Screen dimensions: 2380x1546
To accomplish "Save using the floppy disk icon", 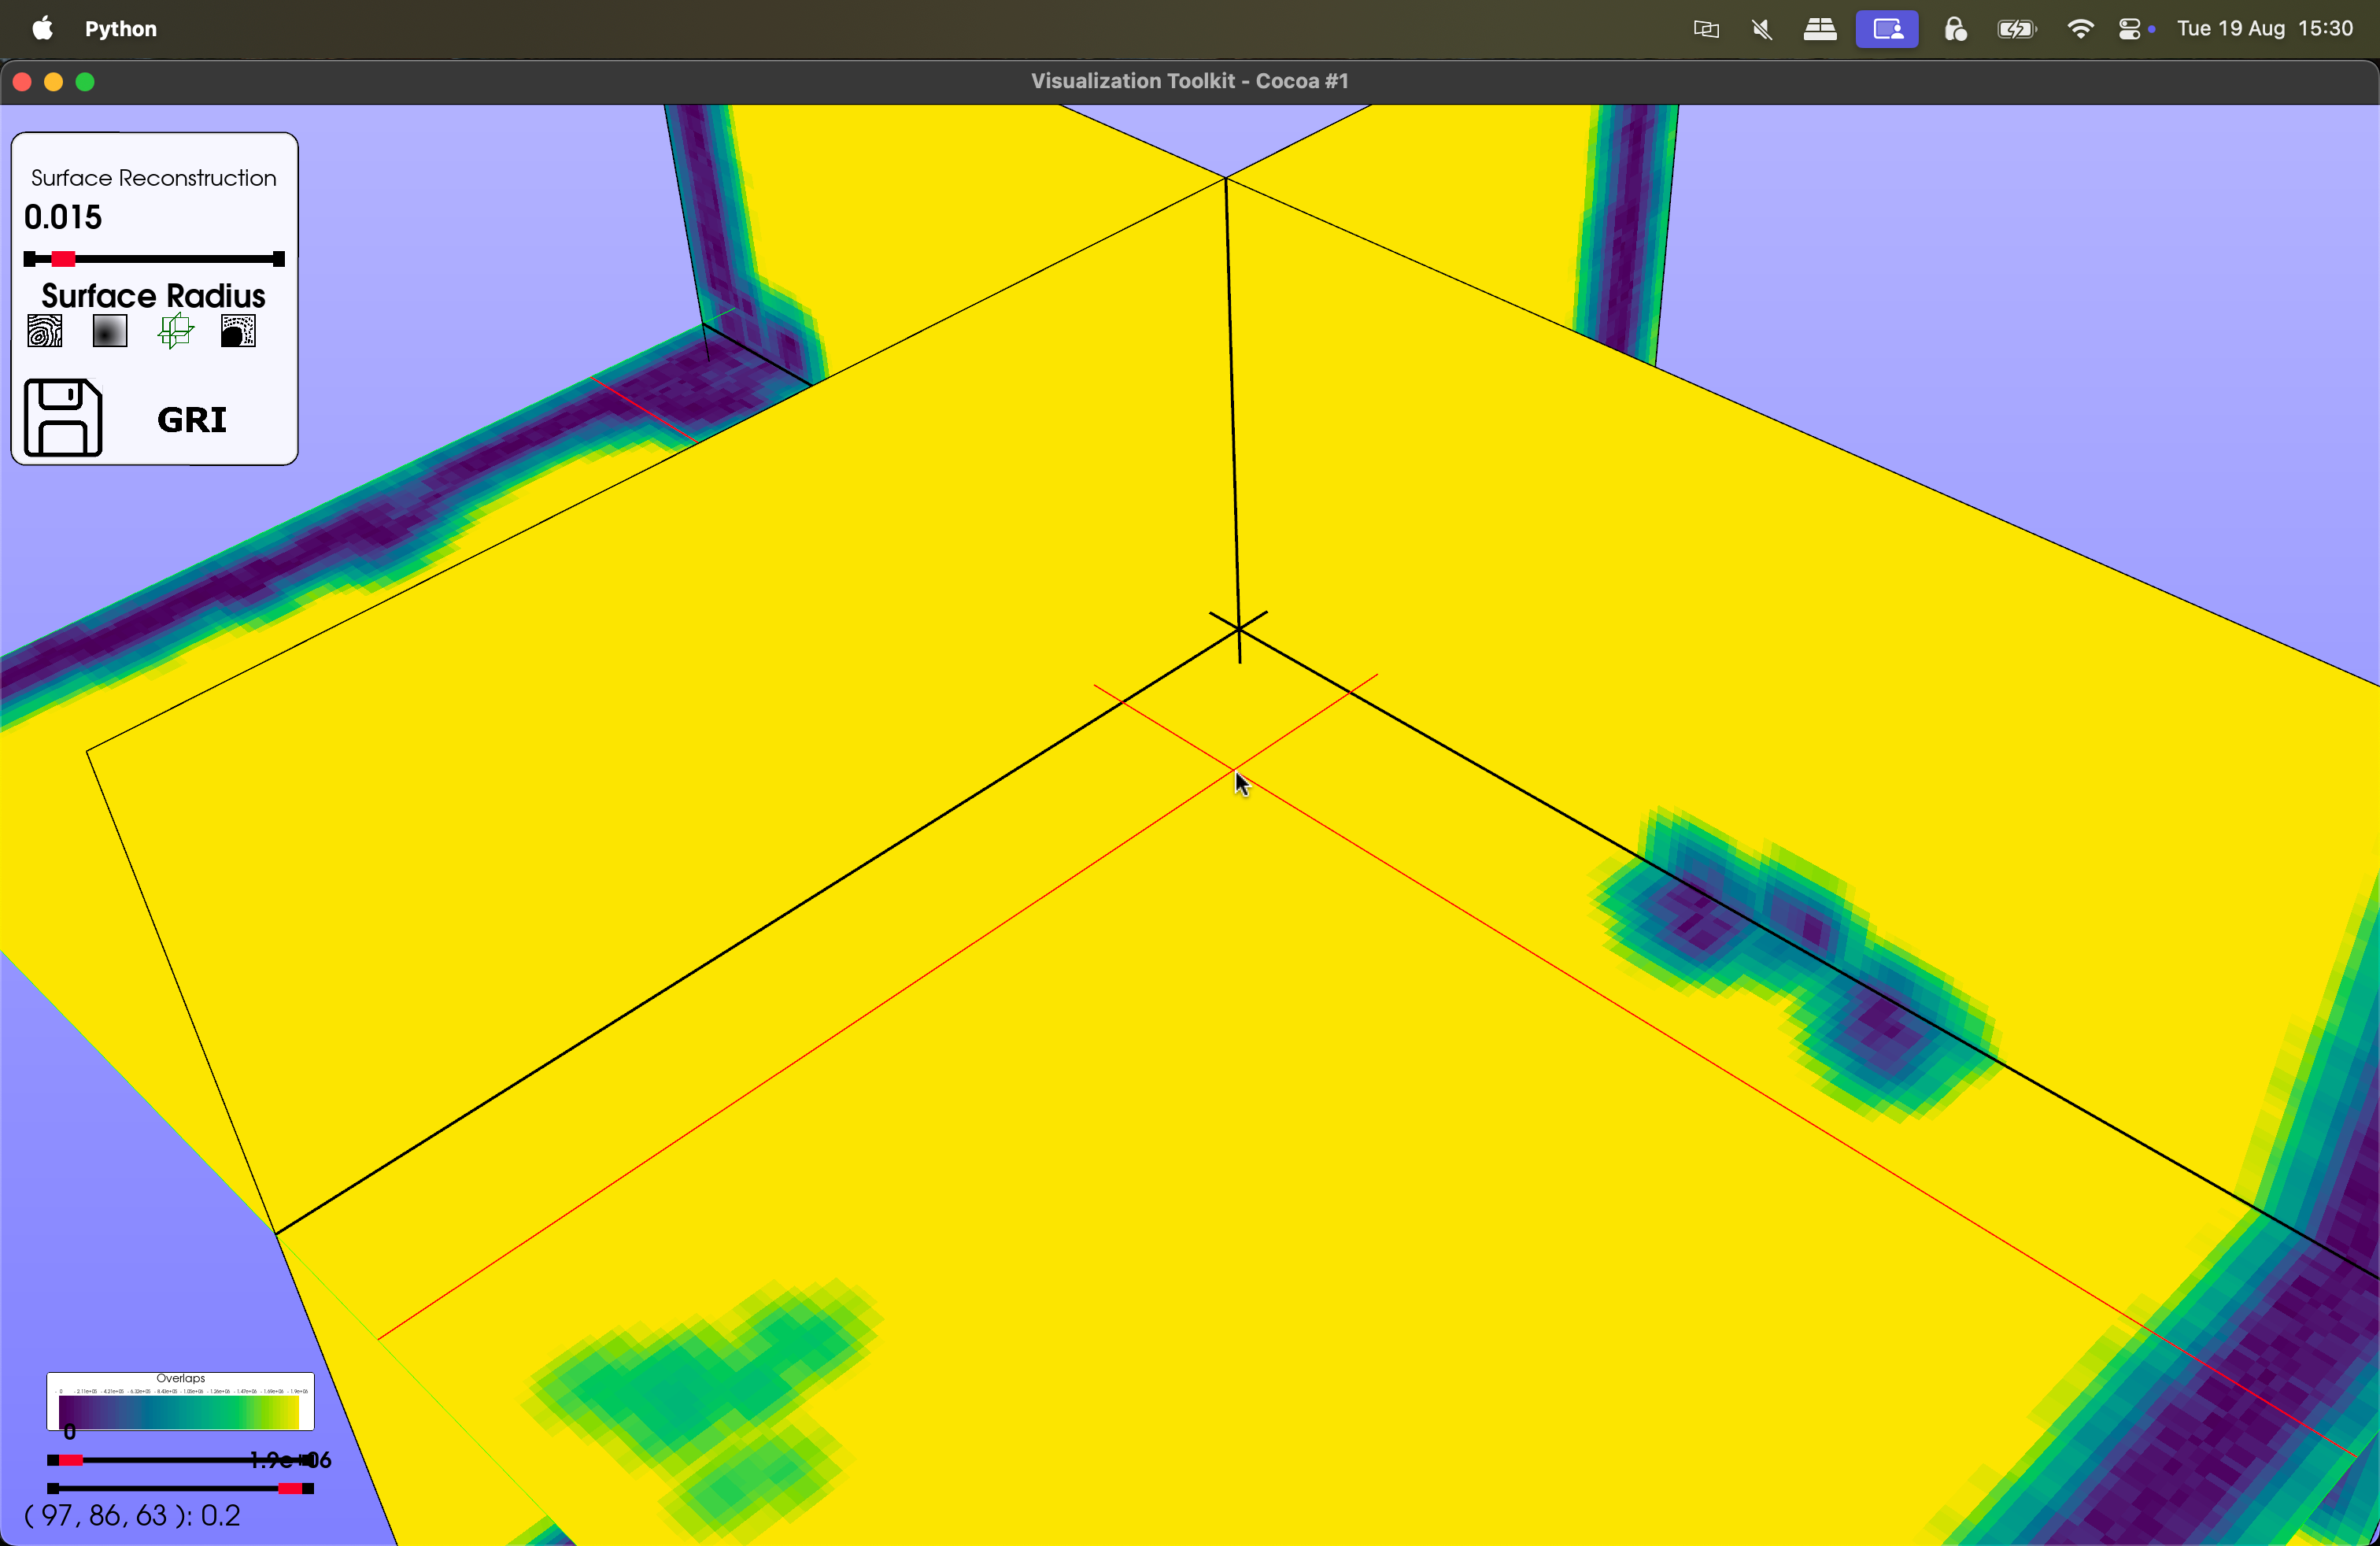I will (x=63, y=418).
